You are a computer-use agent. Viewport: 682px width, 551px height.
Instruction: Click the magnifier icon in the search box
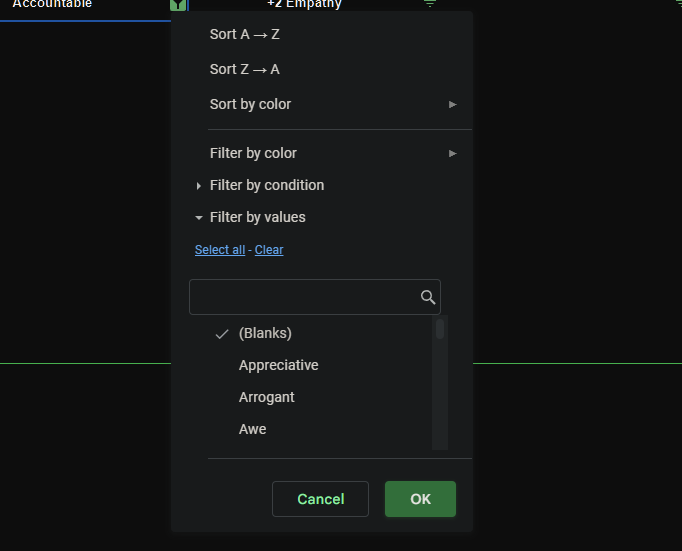(428, 297)
